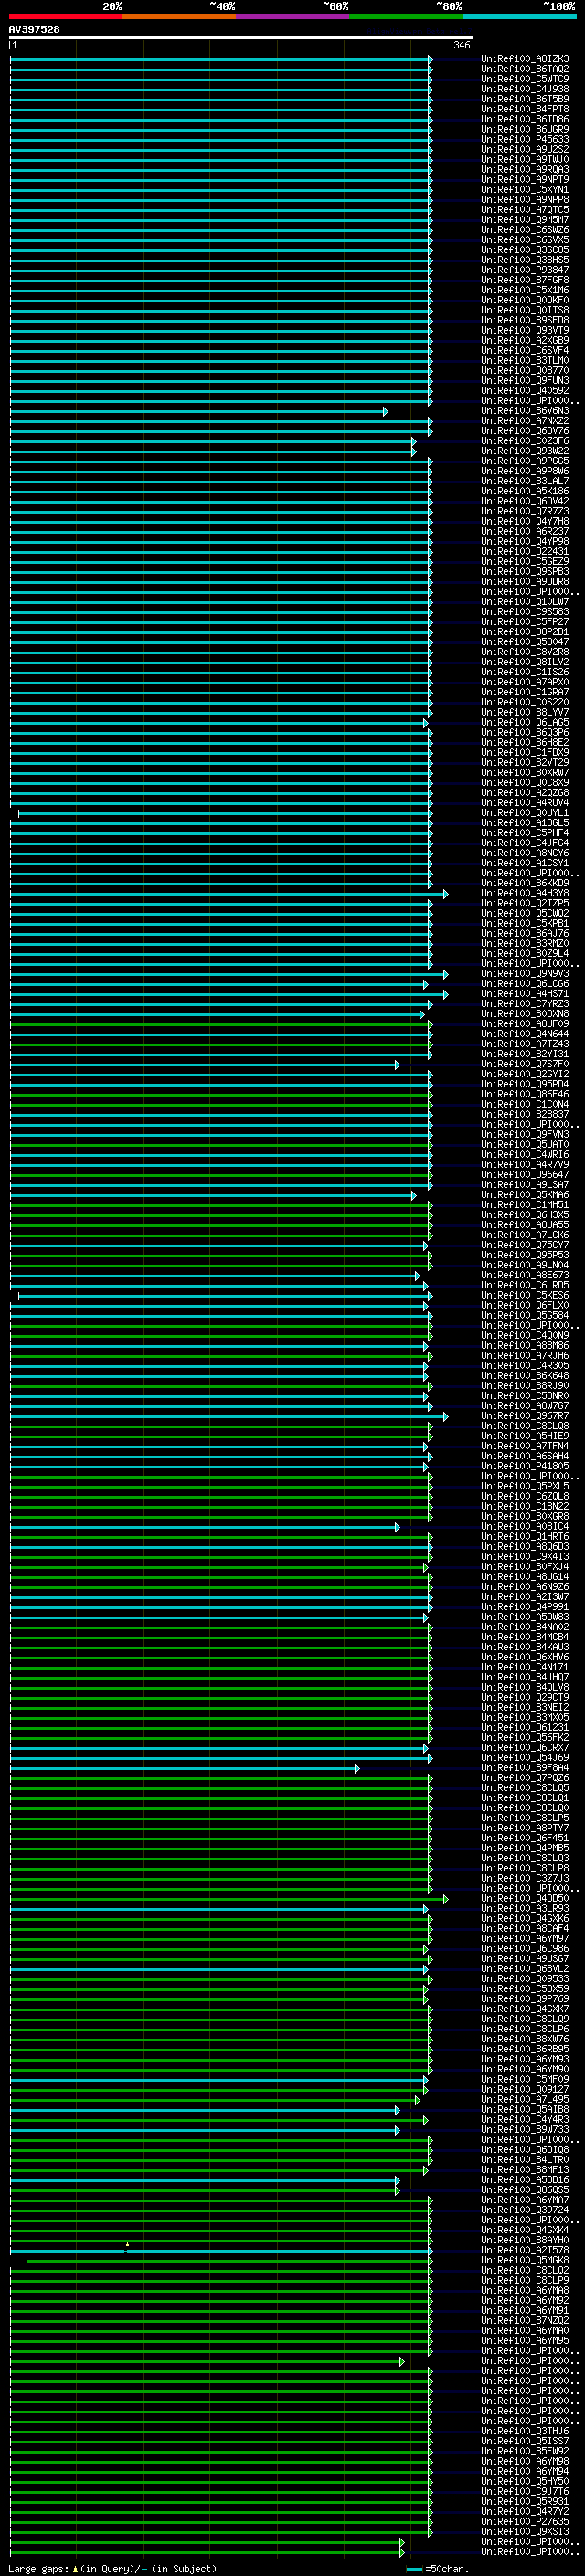Viewport: 585px width, 2576px height.
Task: Open the UniRef100_A3LR93 hit label
Action: 525,1909
